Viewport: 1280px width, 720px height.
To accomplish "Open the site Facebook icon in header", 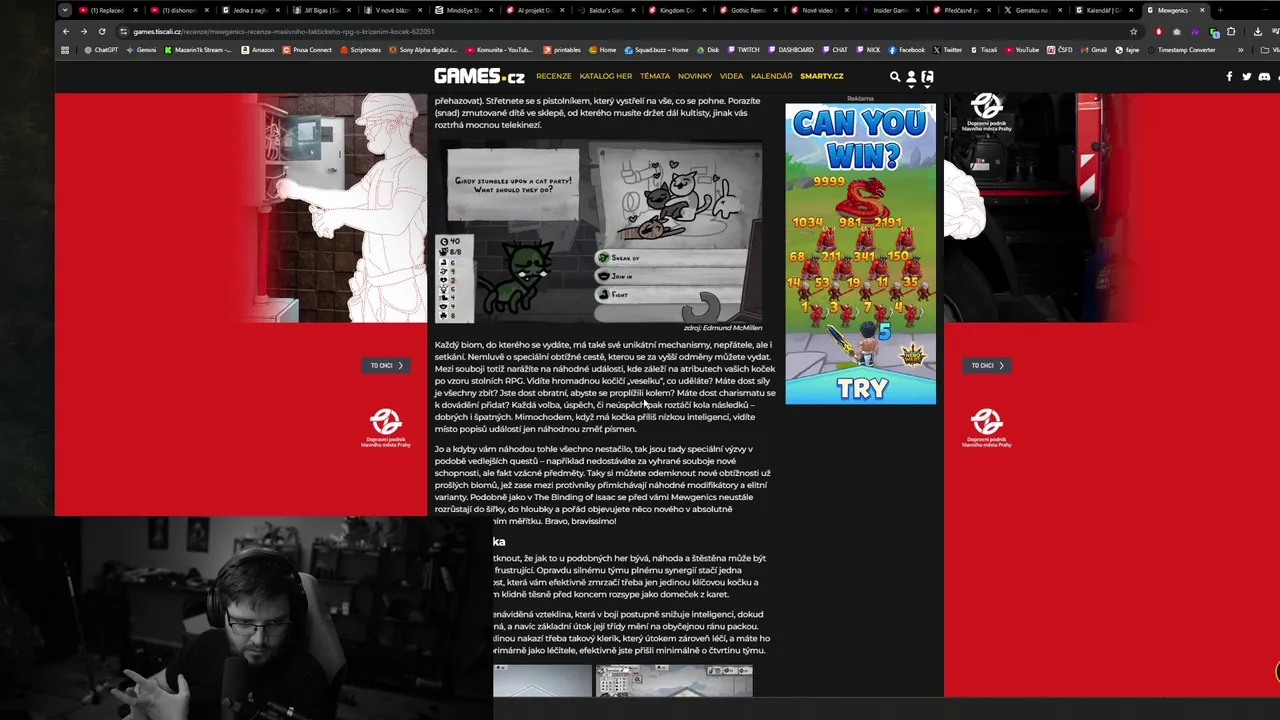I will (x=1229, y=76).
